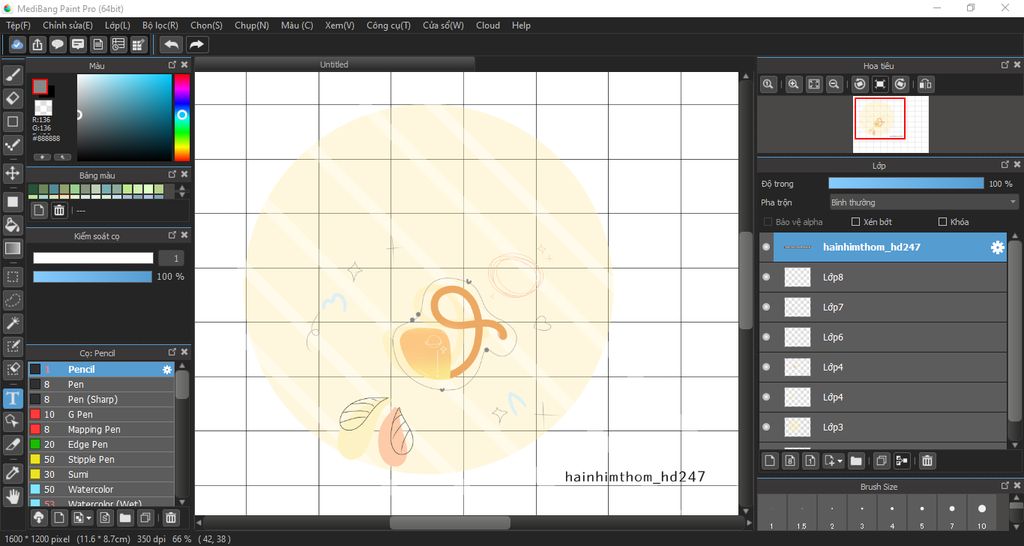Click the Redo arrow in toolbar
The height and width of the screenshot is (546, 1024).
pos(196,44)
